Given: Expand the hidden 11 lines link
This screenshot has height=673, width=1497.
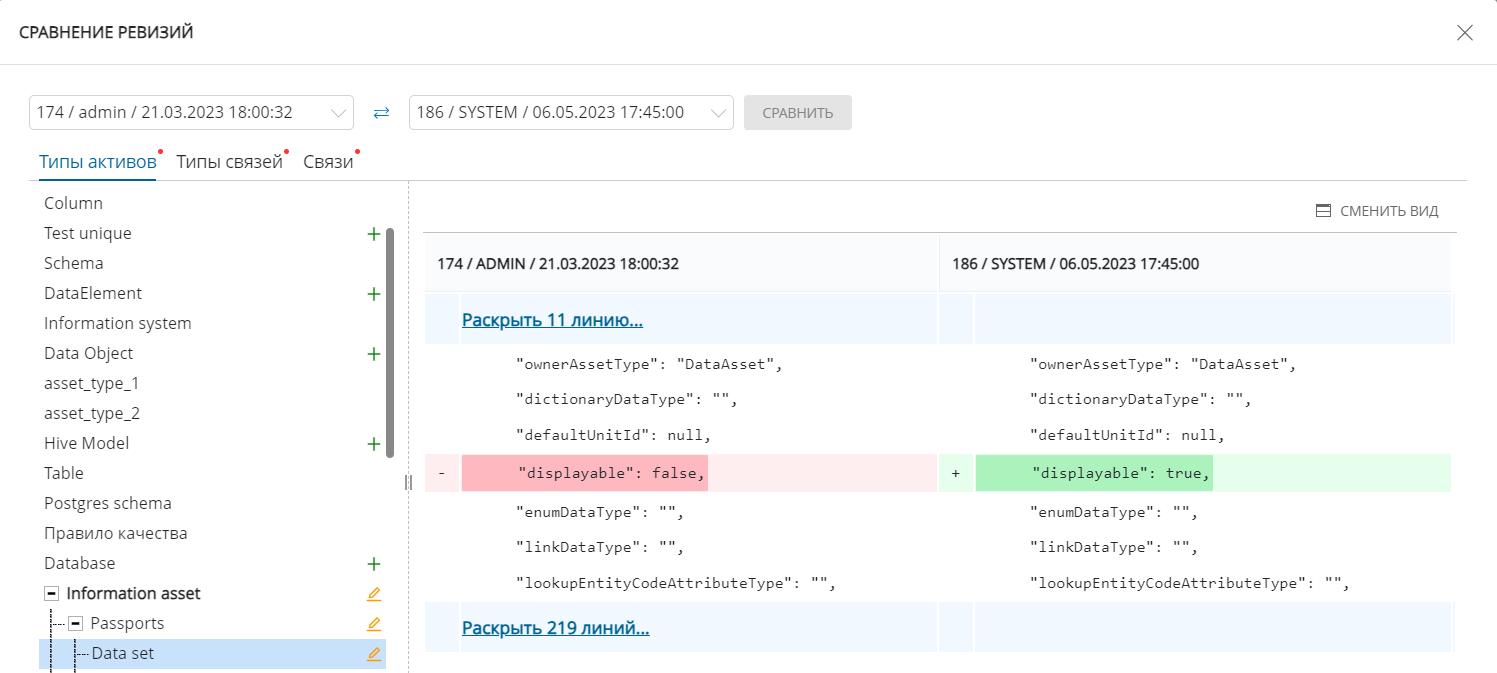Looking at the screenshot, I should [x=552, y=320].
